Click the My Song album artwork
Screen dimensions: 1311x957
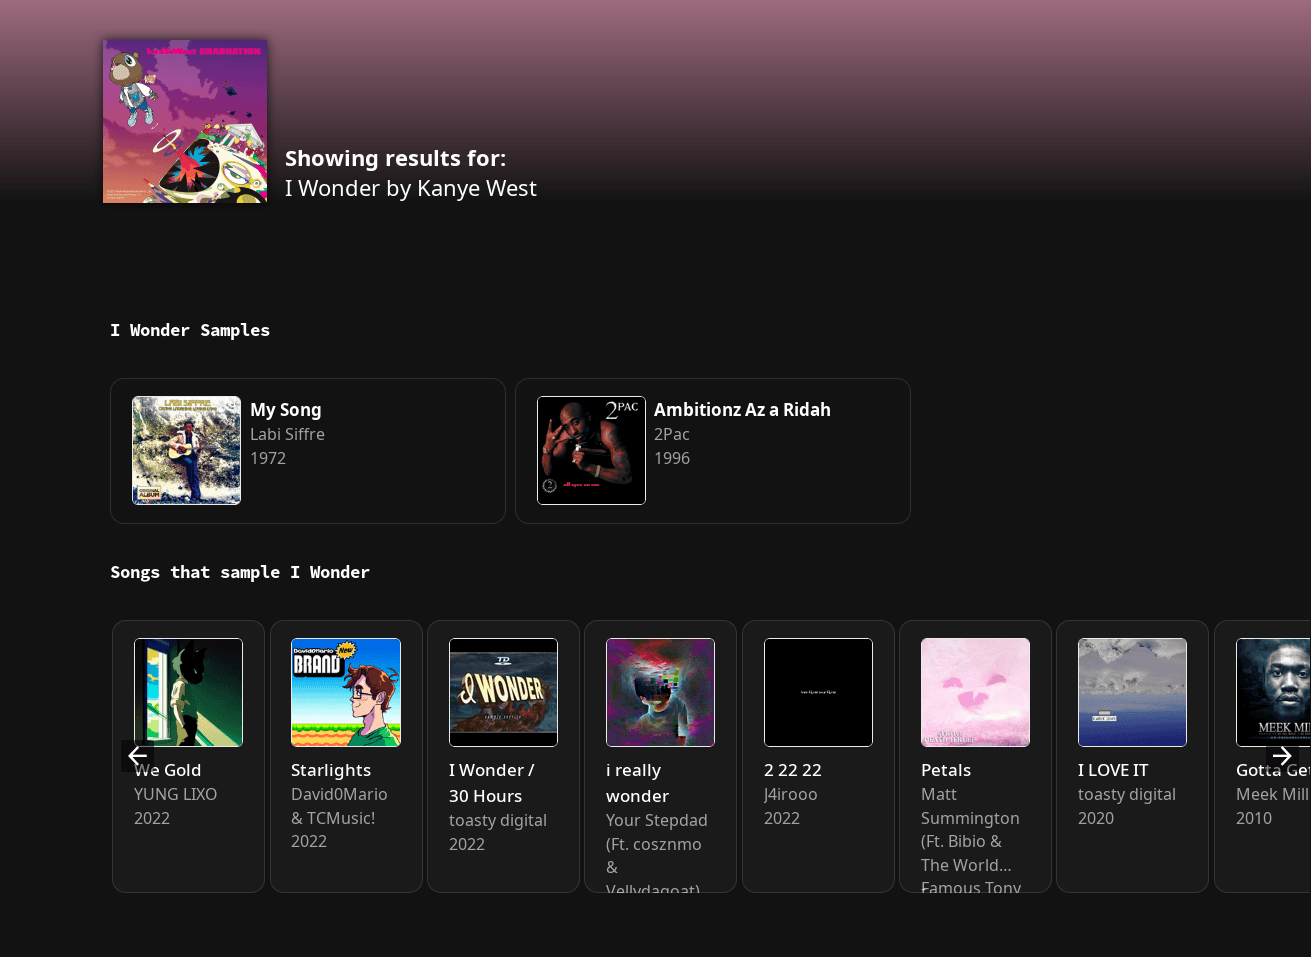pos(187,450)
